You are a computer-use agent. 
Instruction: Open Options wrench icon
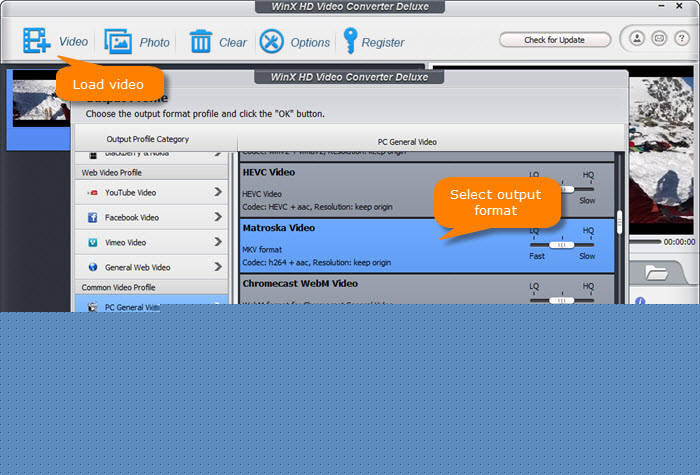[271, 42]
